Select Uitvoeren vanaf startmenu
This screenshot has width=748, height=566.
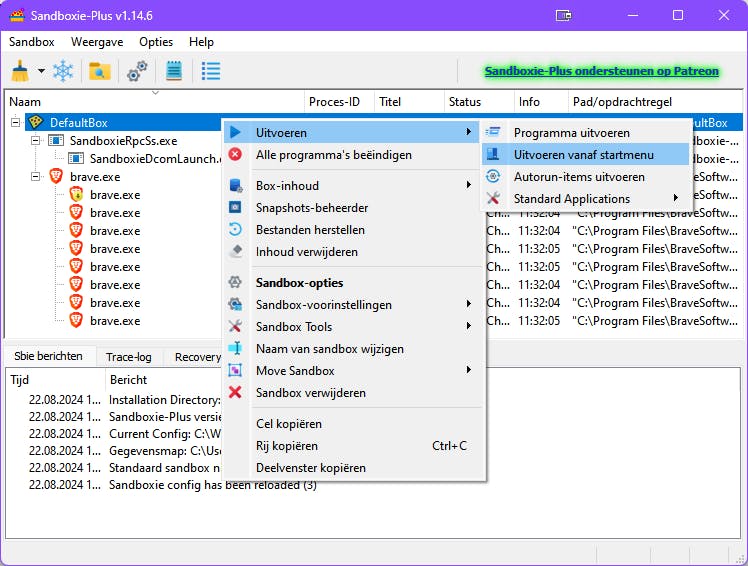tap(584, 155)
